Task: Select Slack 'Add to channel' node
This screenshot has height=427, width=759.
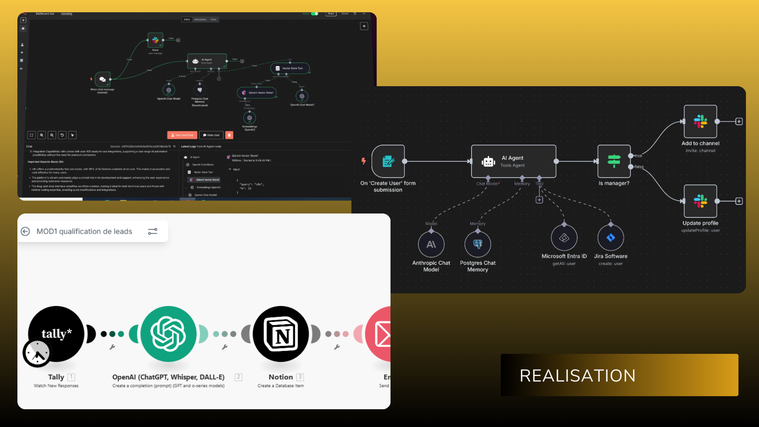Action: coord(700,122)
